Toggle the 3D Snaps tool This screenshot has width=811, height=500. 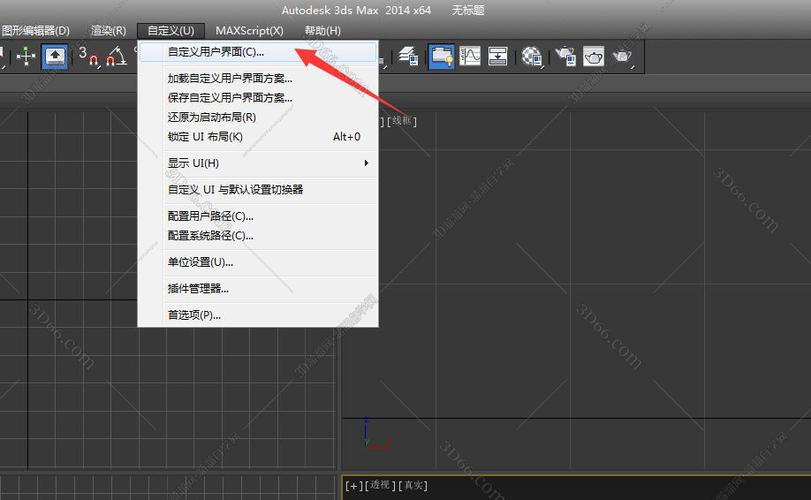point(88,56)
